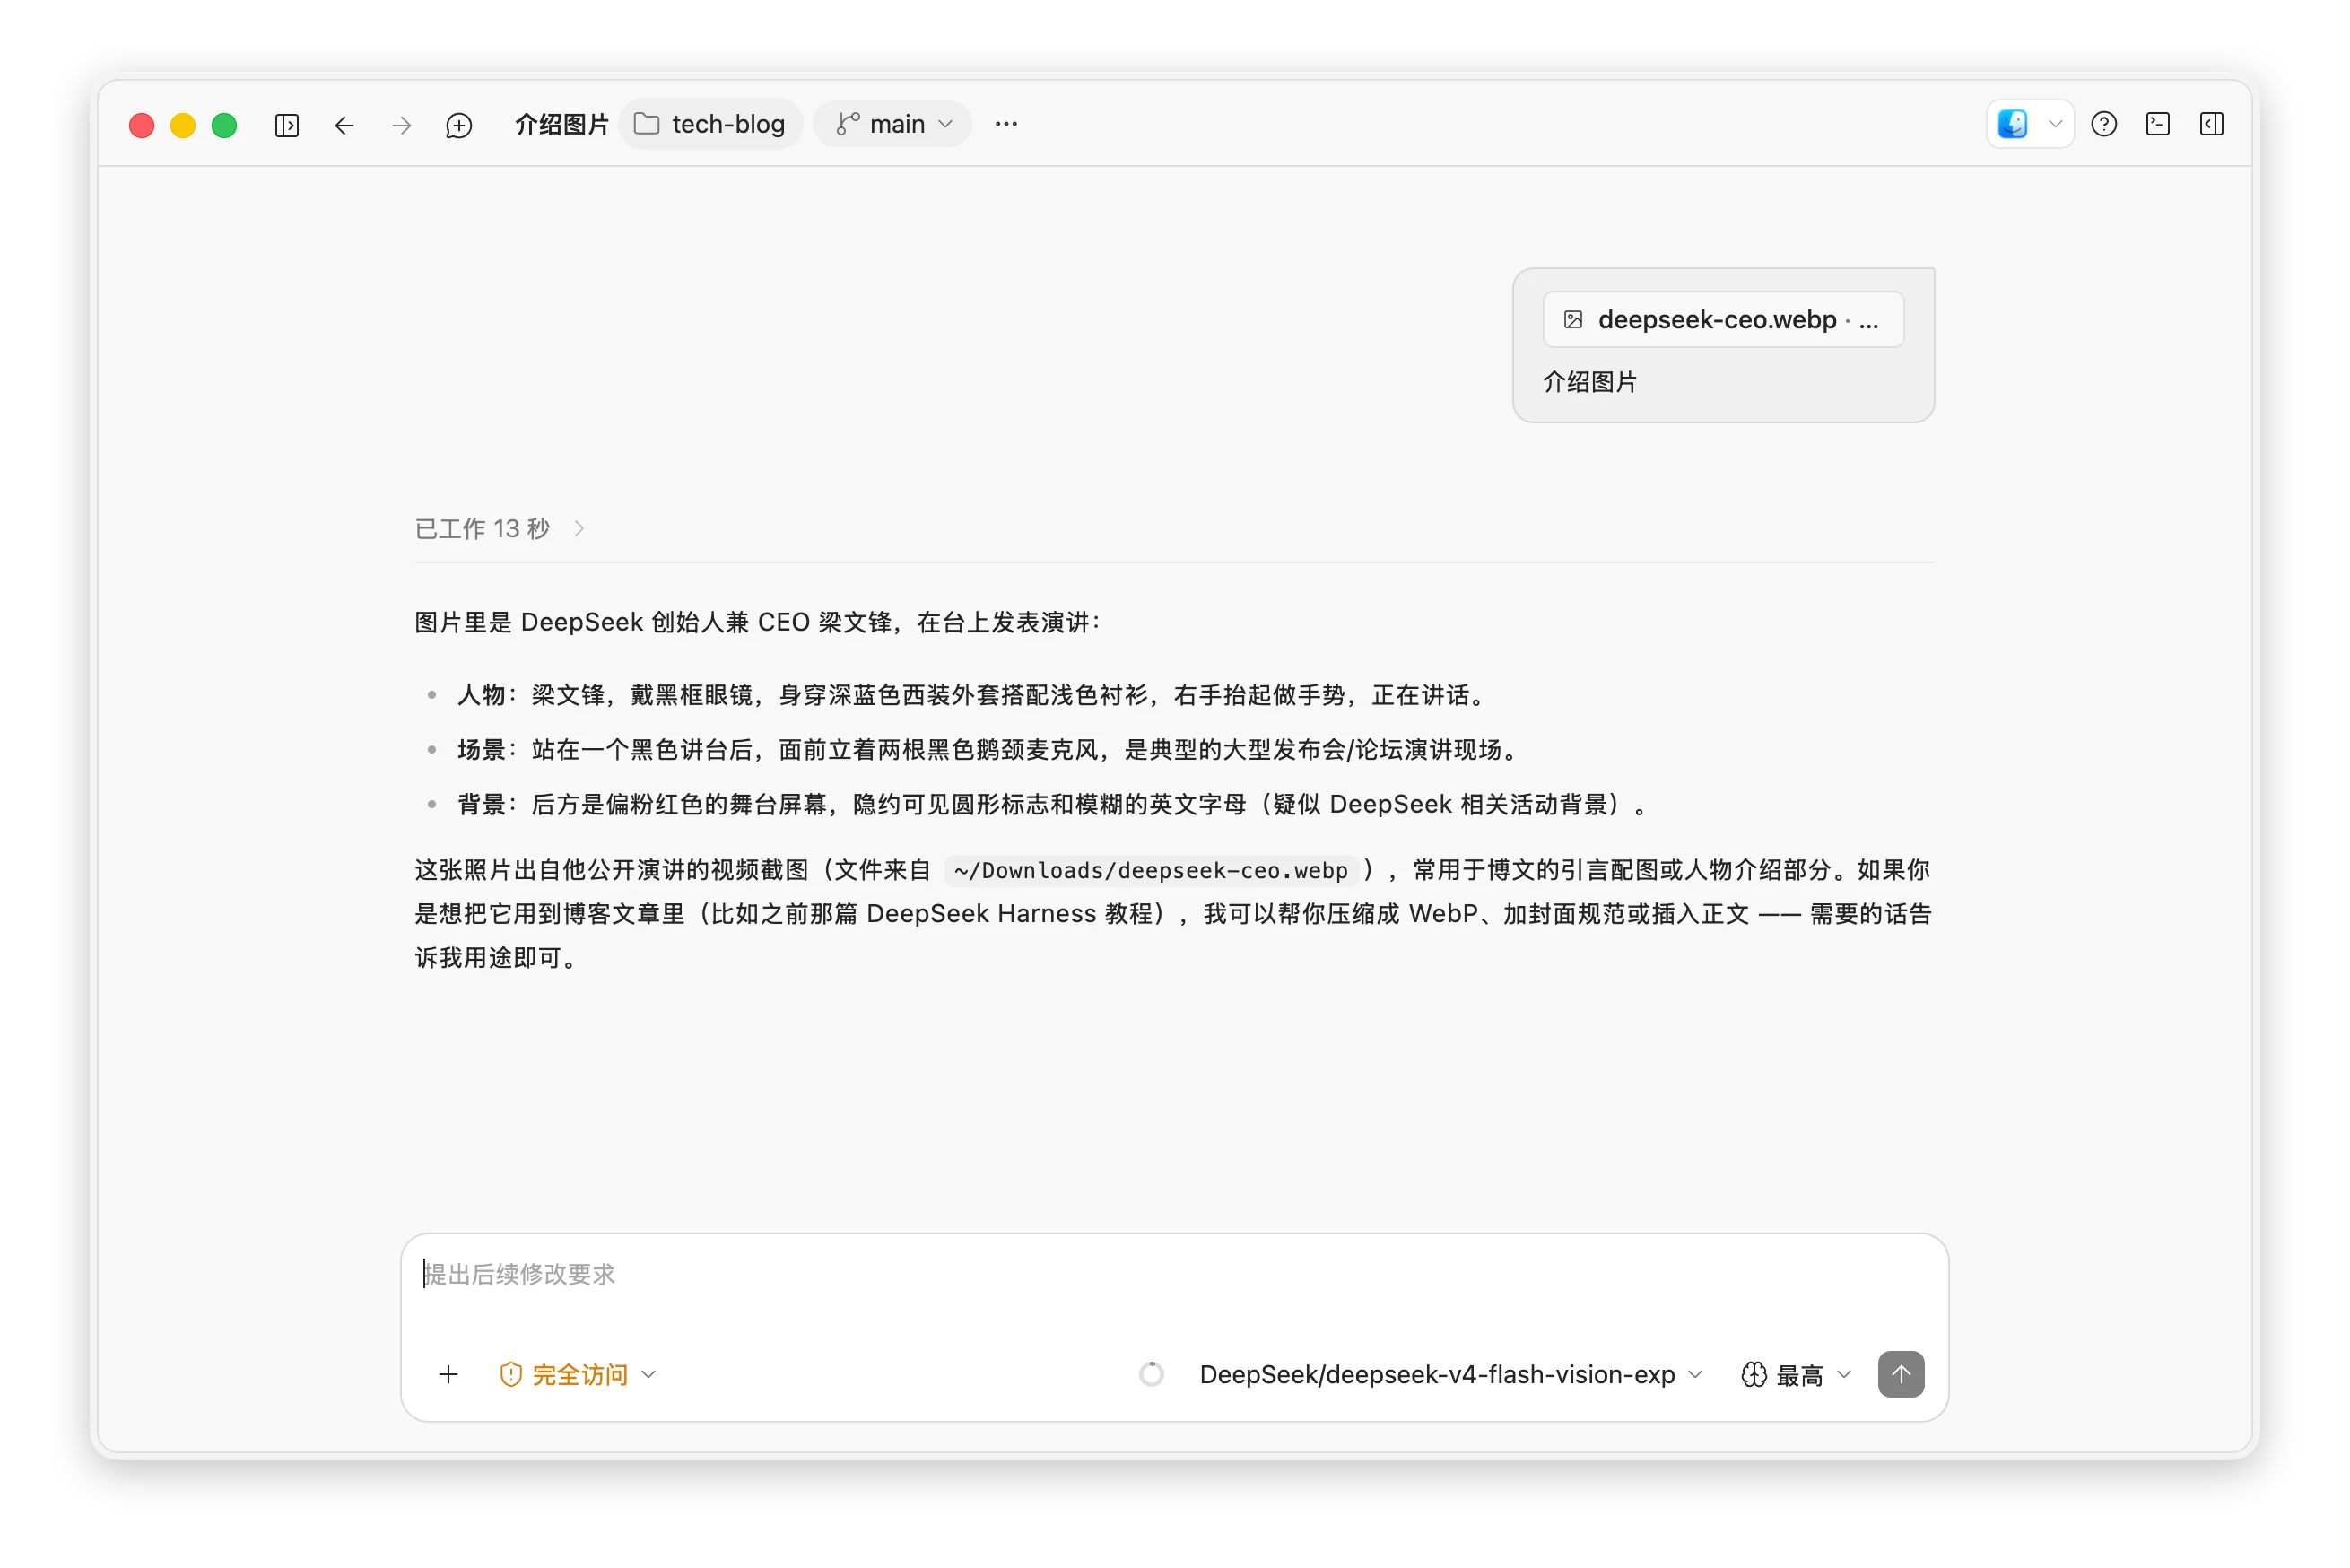The image size is (2350, 1568).
Task: Close the window with red button
Action: click(x=142, y=125)
